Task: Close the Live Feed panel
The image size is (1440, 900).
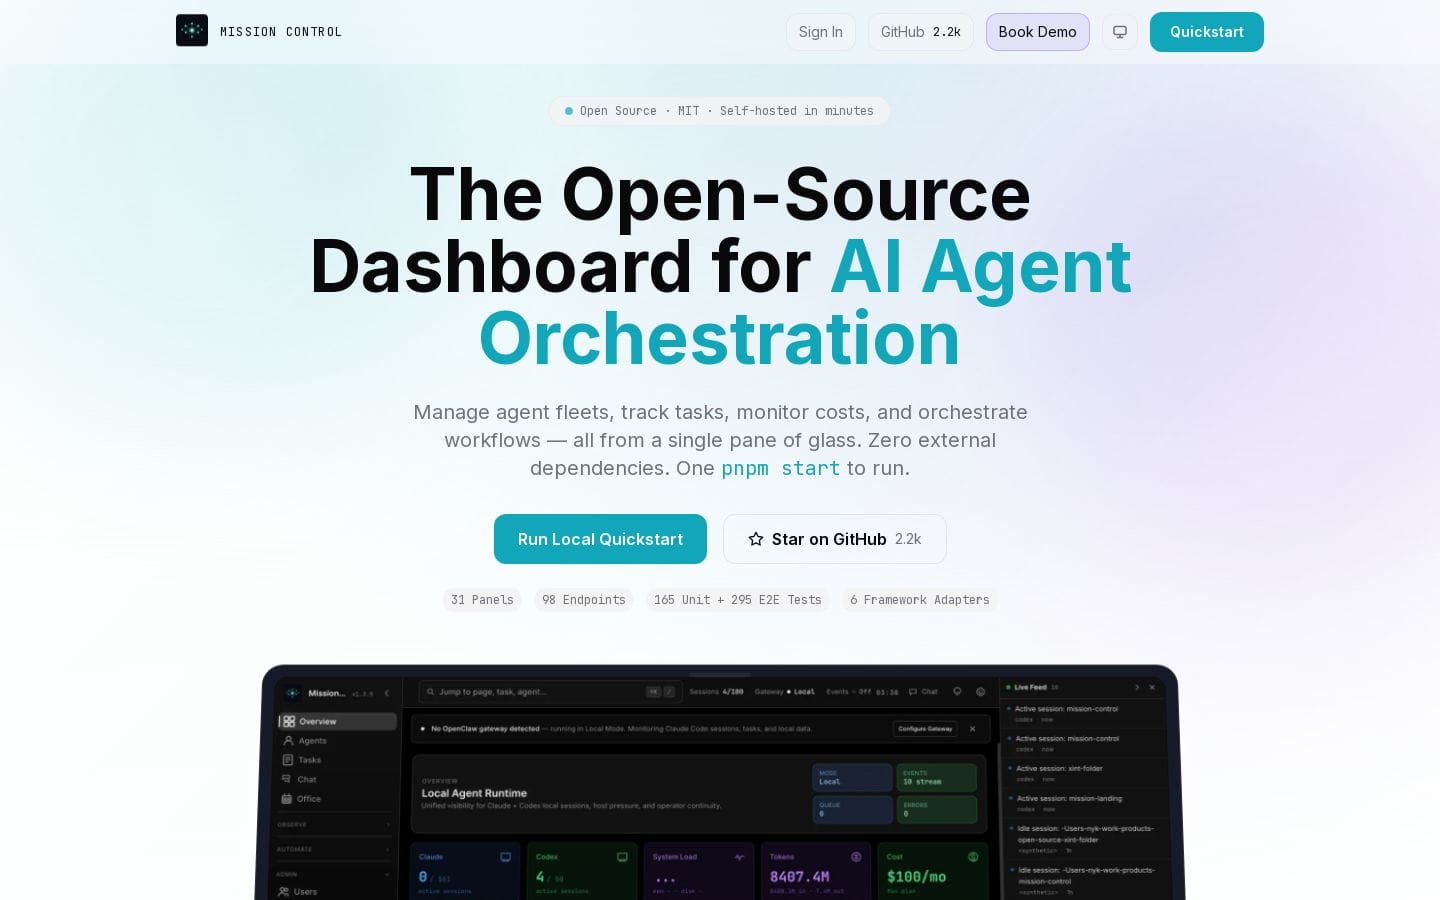Action: coord(1152,688)
